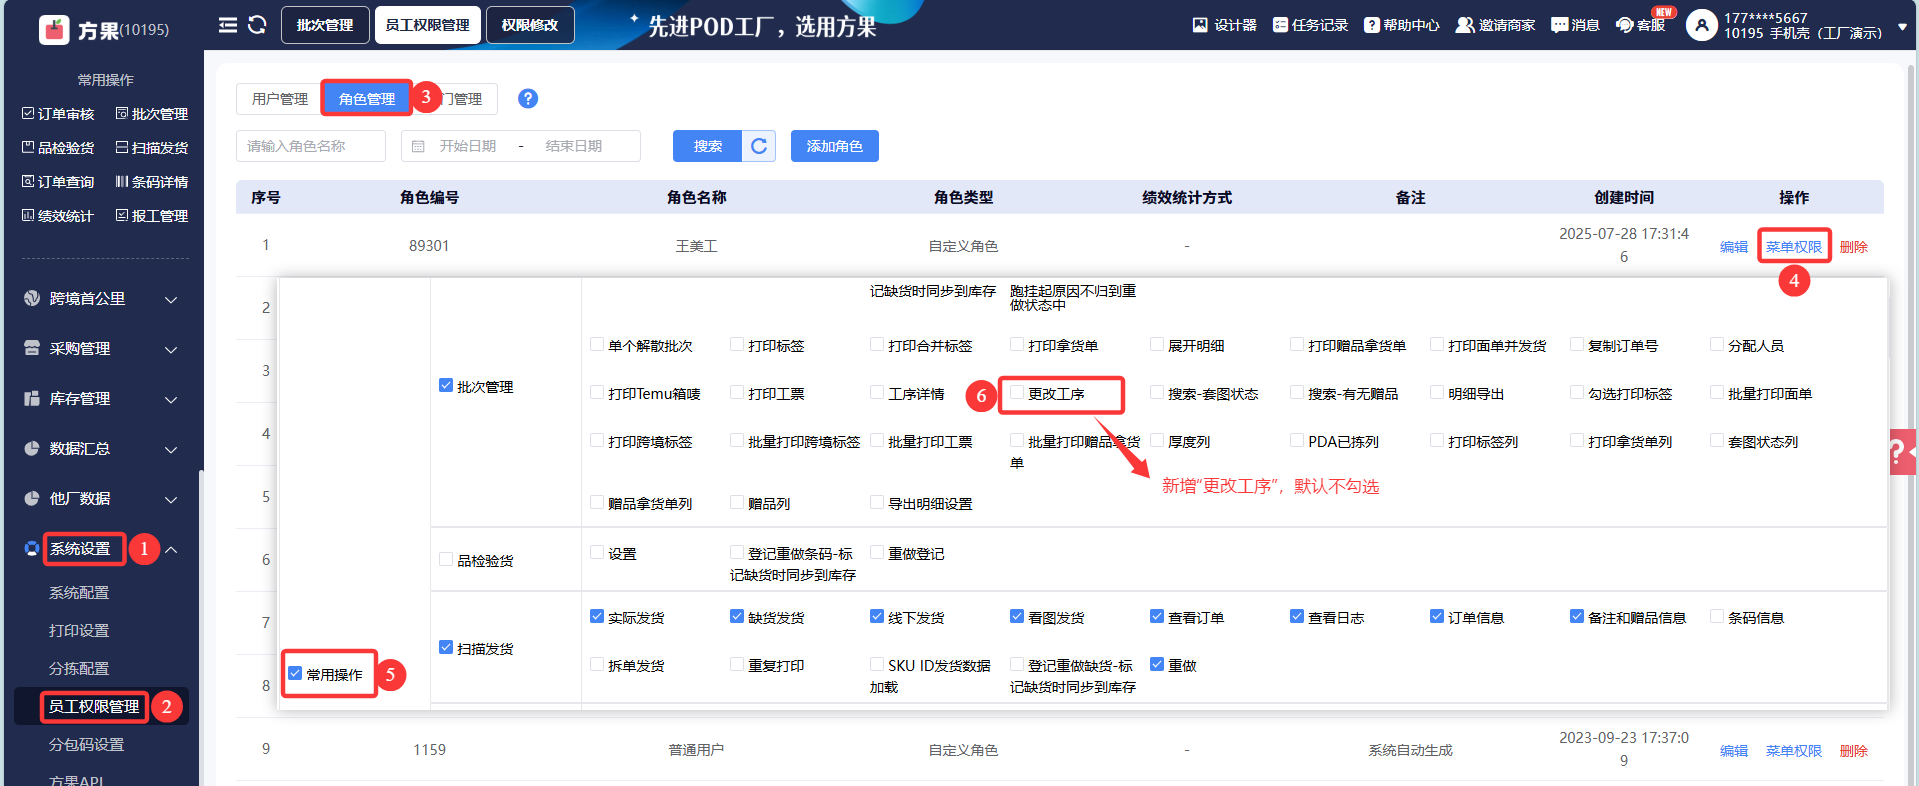Switch to the 用户管理 tab
1919x786 pixels.
click(279, 99)
